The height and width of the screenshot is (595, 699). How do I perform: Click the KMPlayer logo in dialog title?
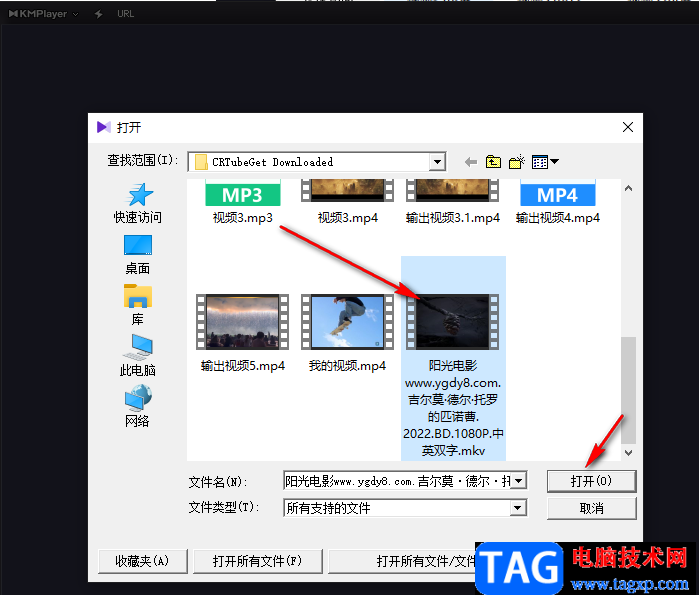(104, 127)
